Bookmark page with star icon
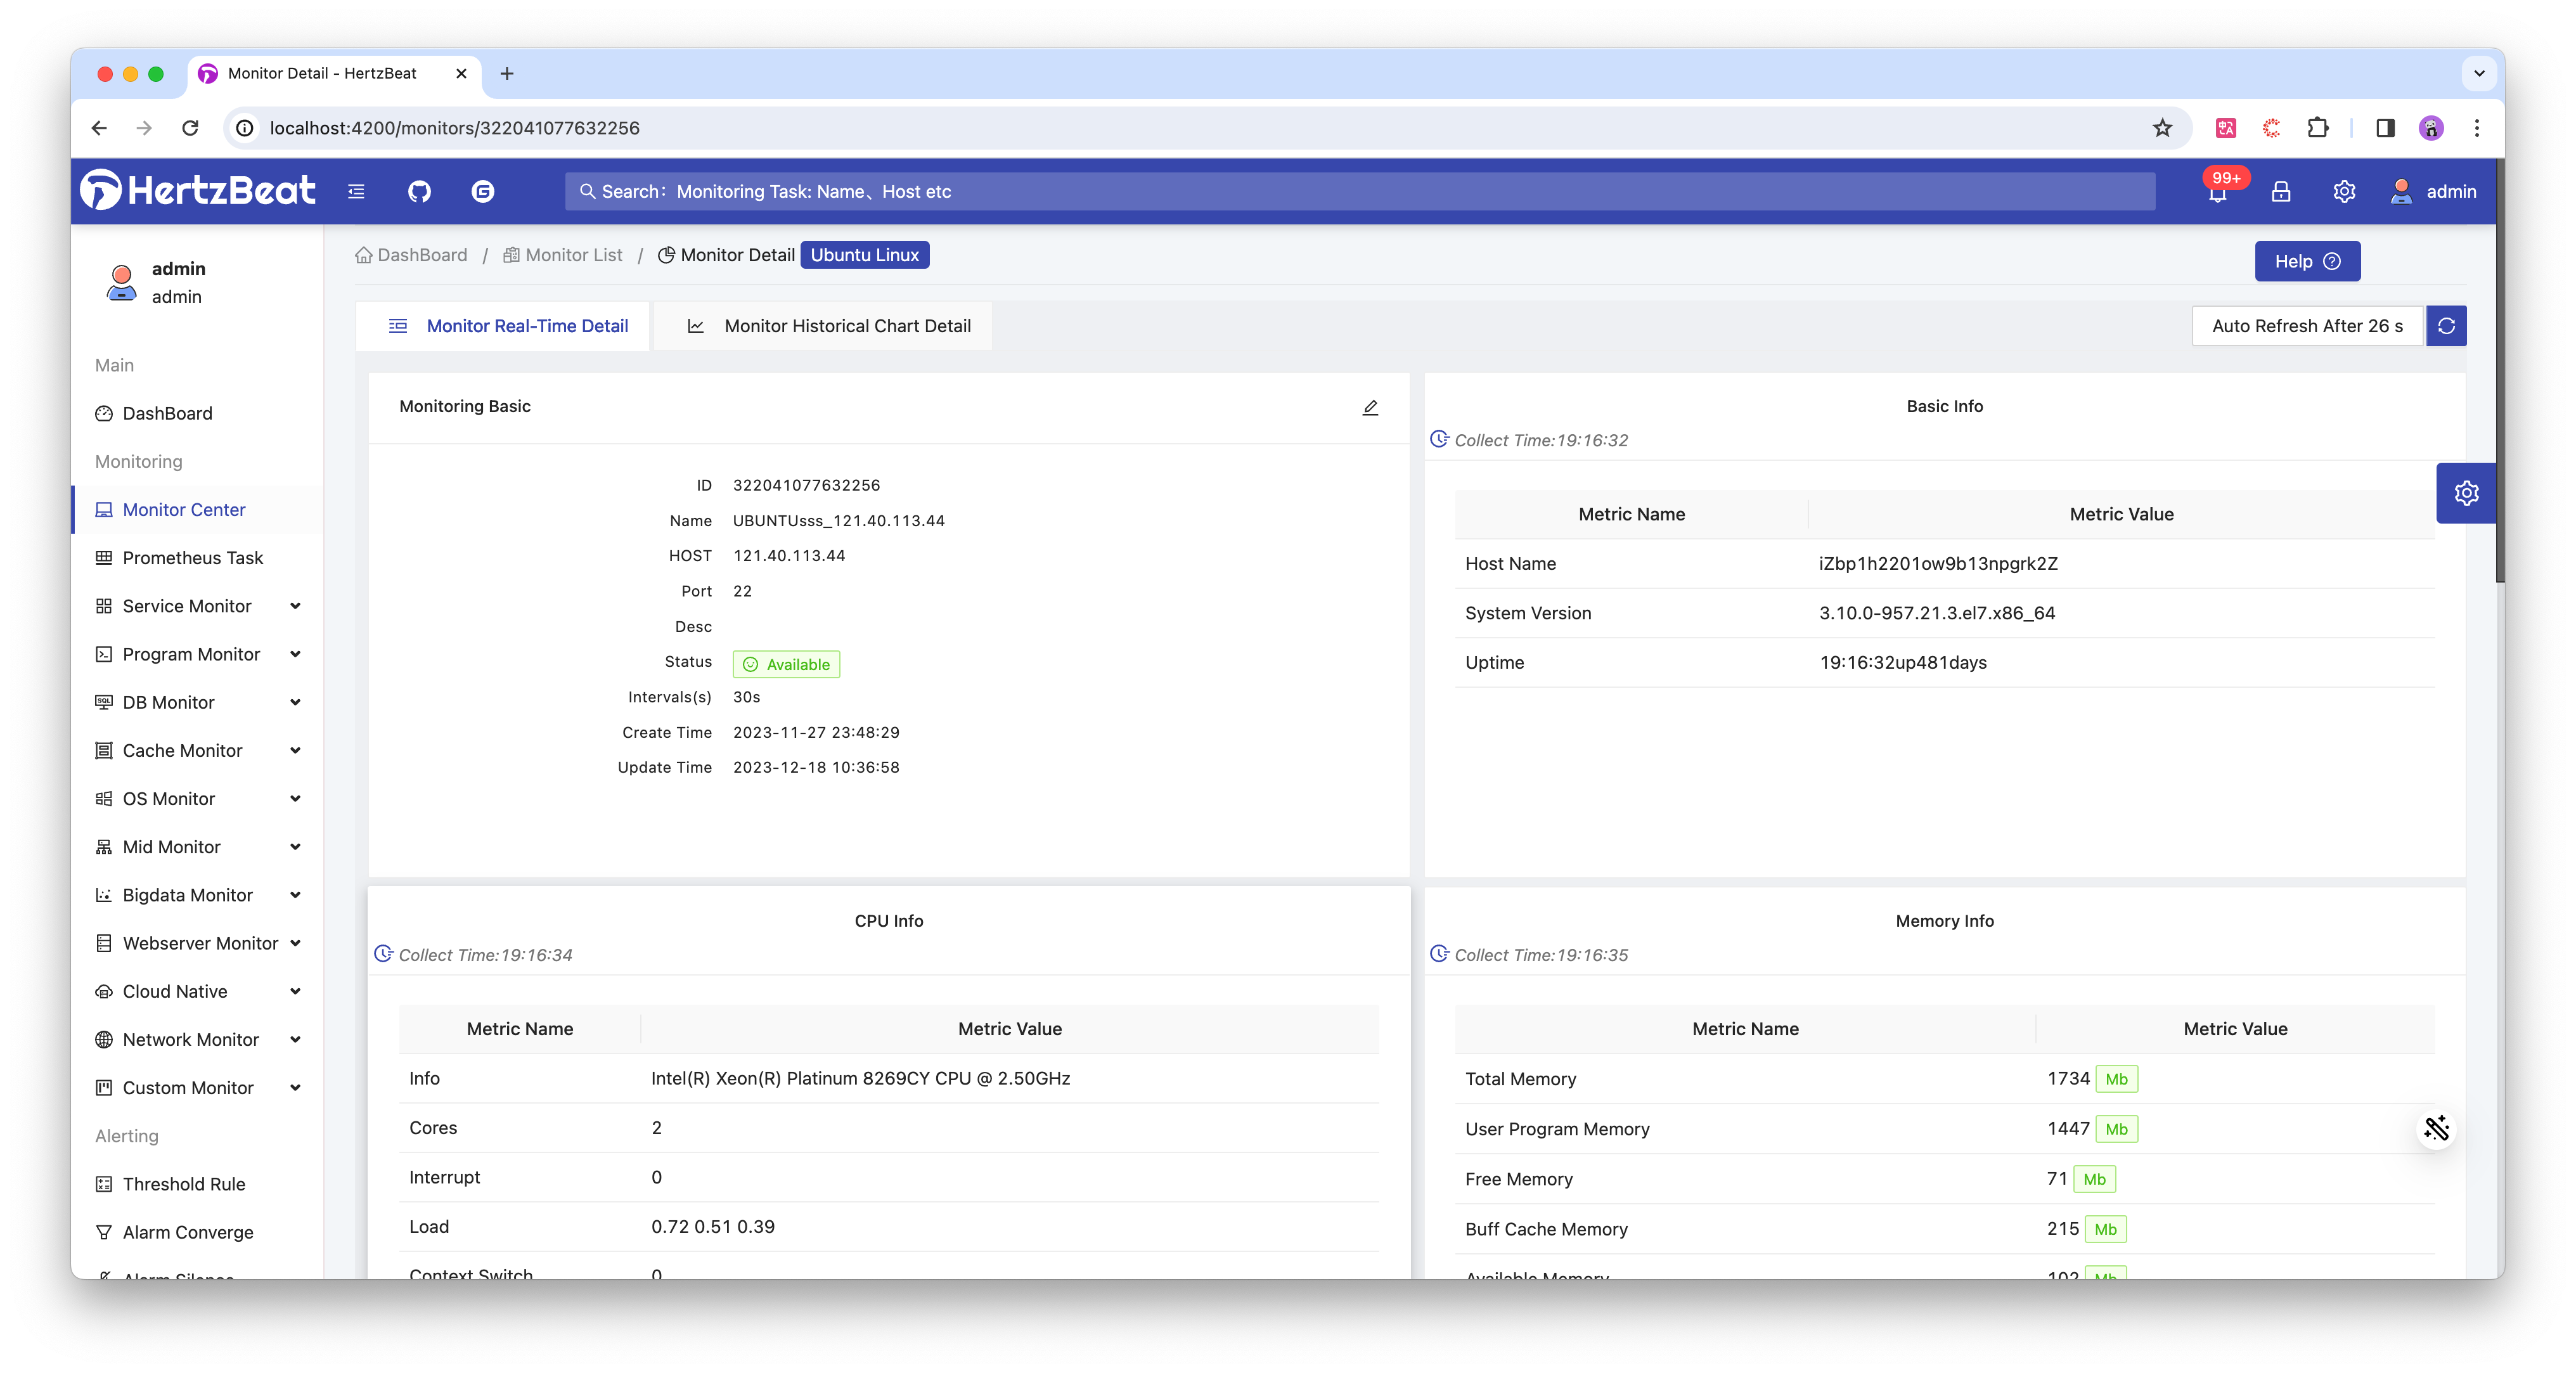 [x=2162, y=128]
